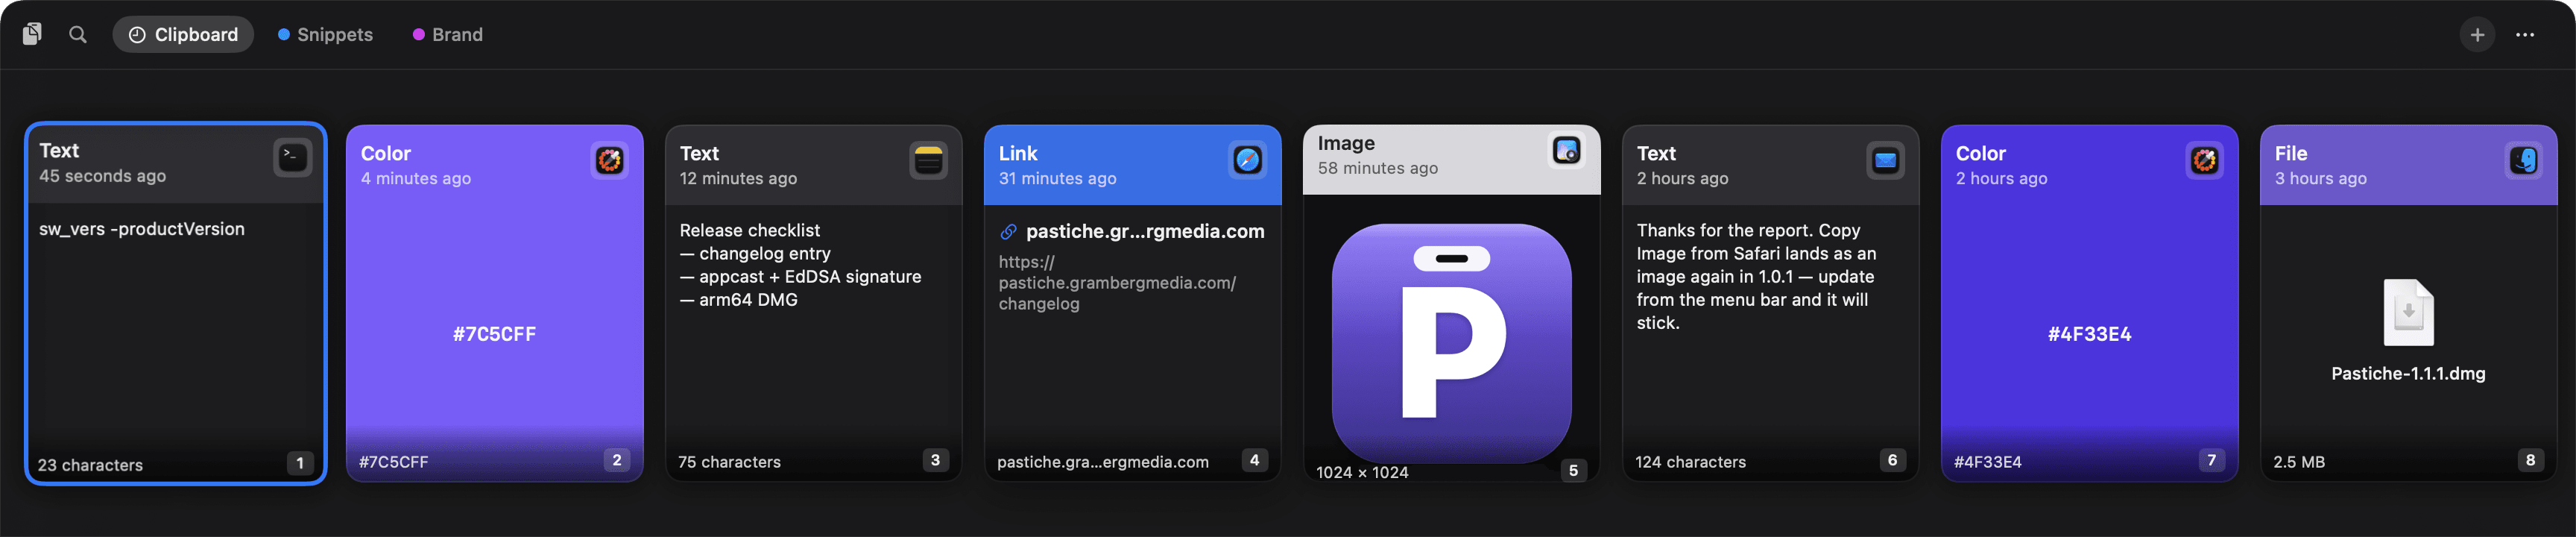Click Terminal icon on the sw_vers text card

(x=292, y=157)
